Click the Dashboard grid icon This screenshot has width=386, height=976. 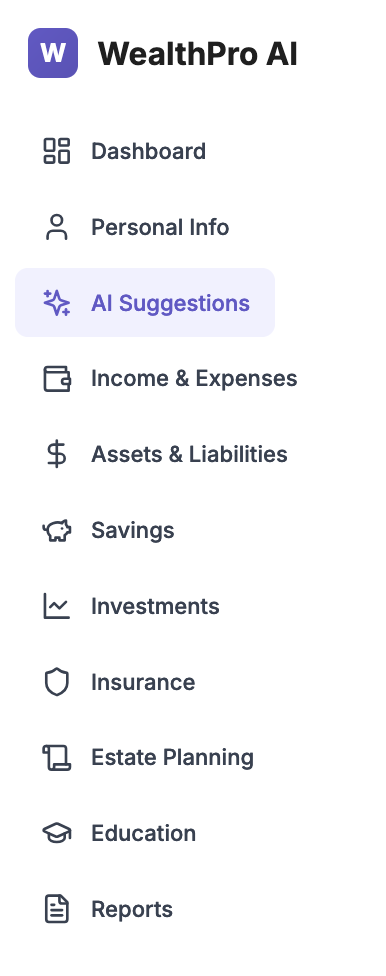57,151
